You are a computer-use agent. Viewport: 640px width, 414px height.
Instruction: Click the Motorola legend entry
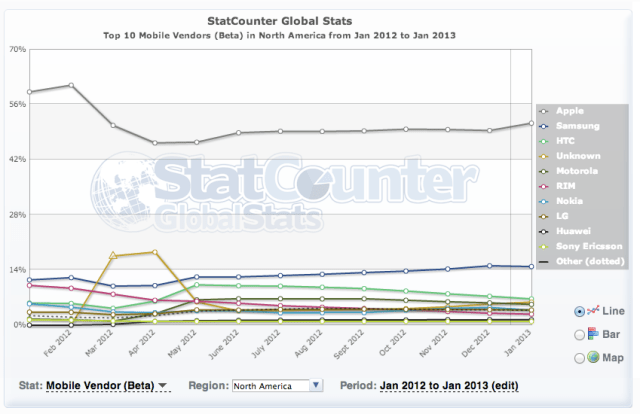pos(577,170)
